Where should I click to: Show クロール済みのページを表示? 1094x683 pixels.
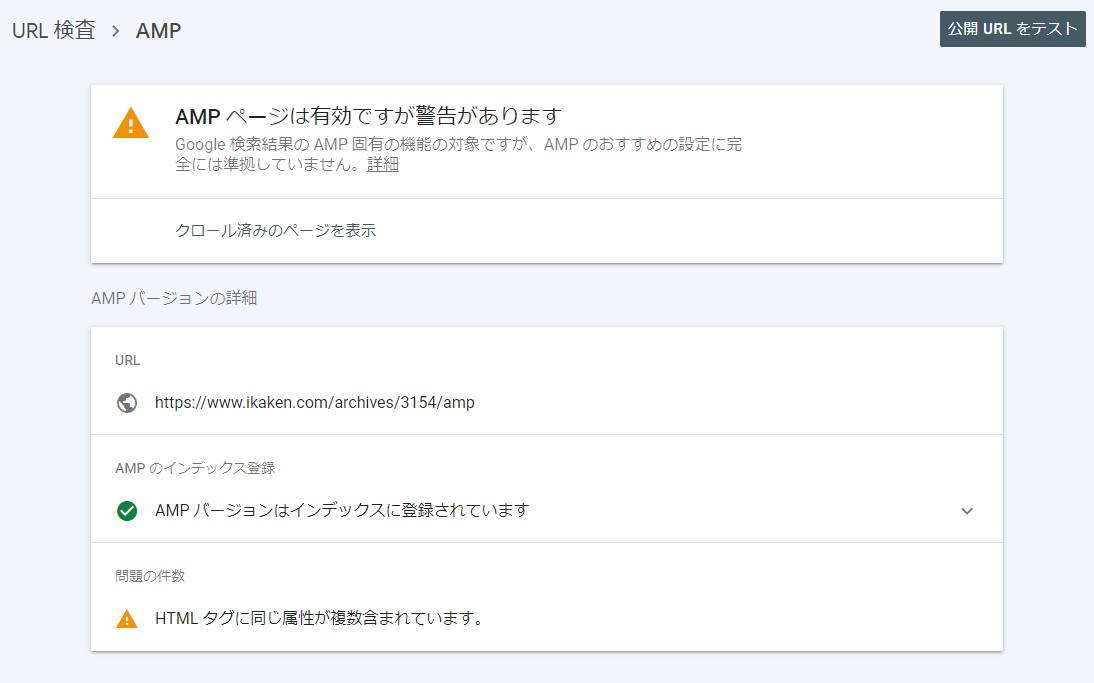click(x=276, y=230)
